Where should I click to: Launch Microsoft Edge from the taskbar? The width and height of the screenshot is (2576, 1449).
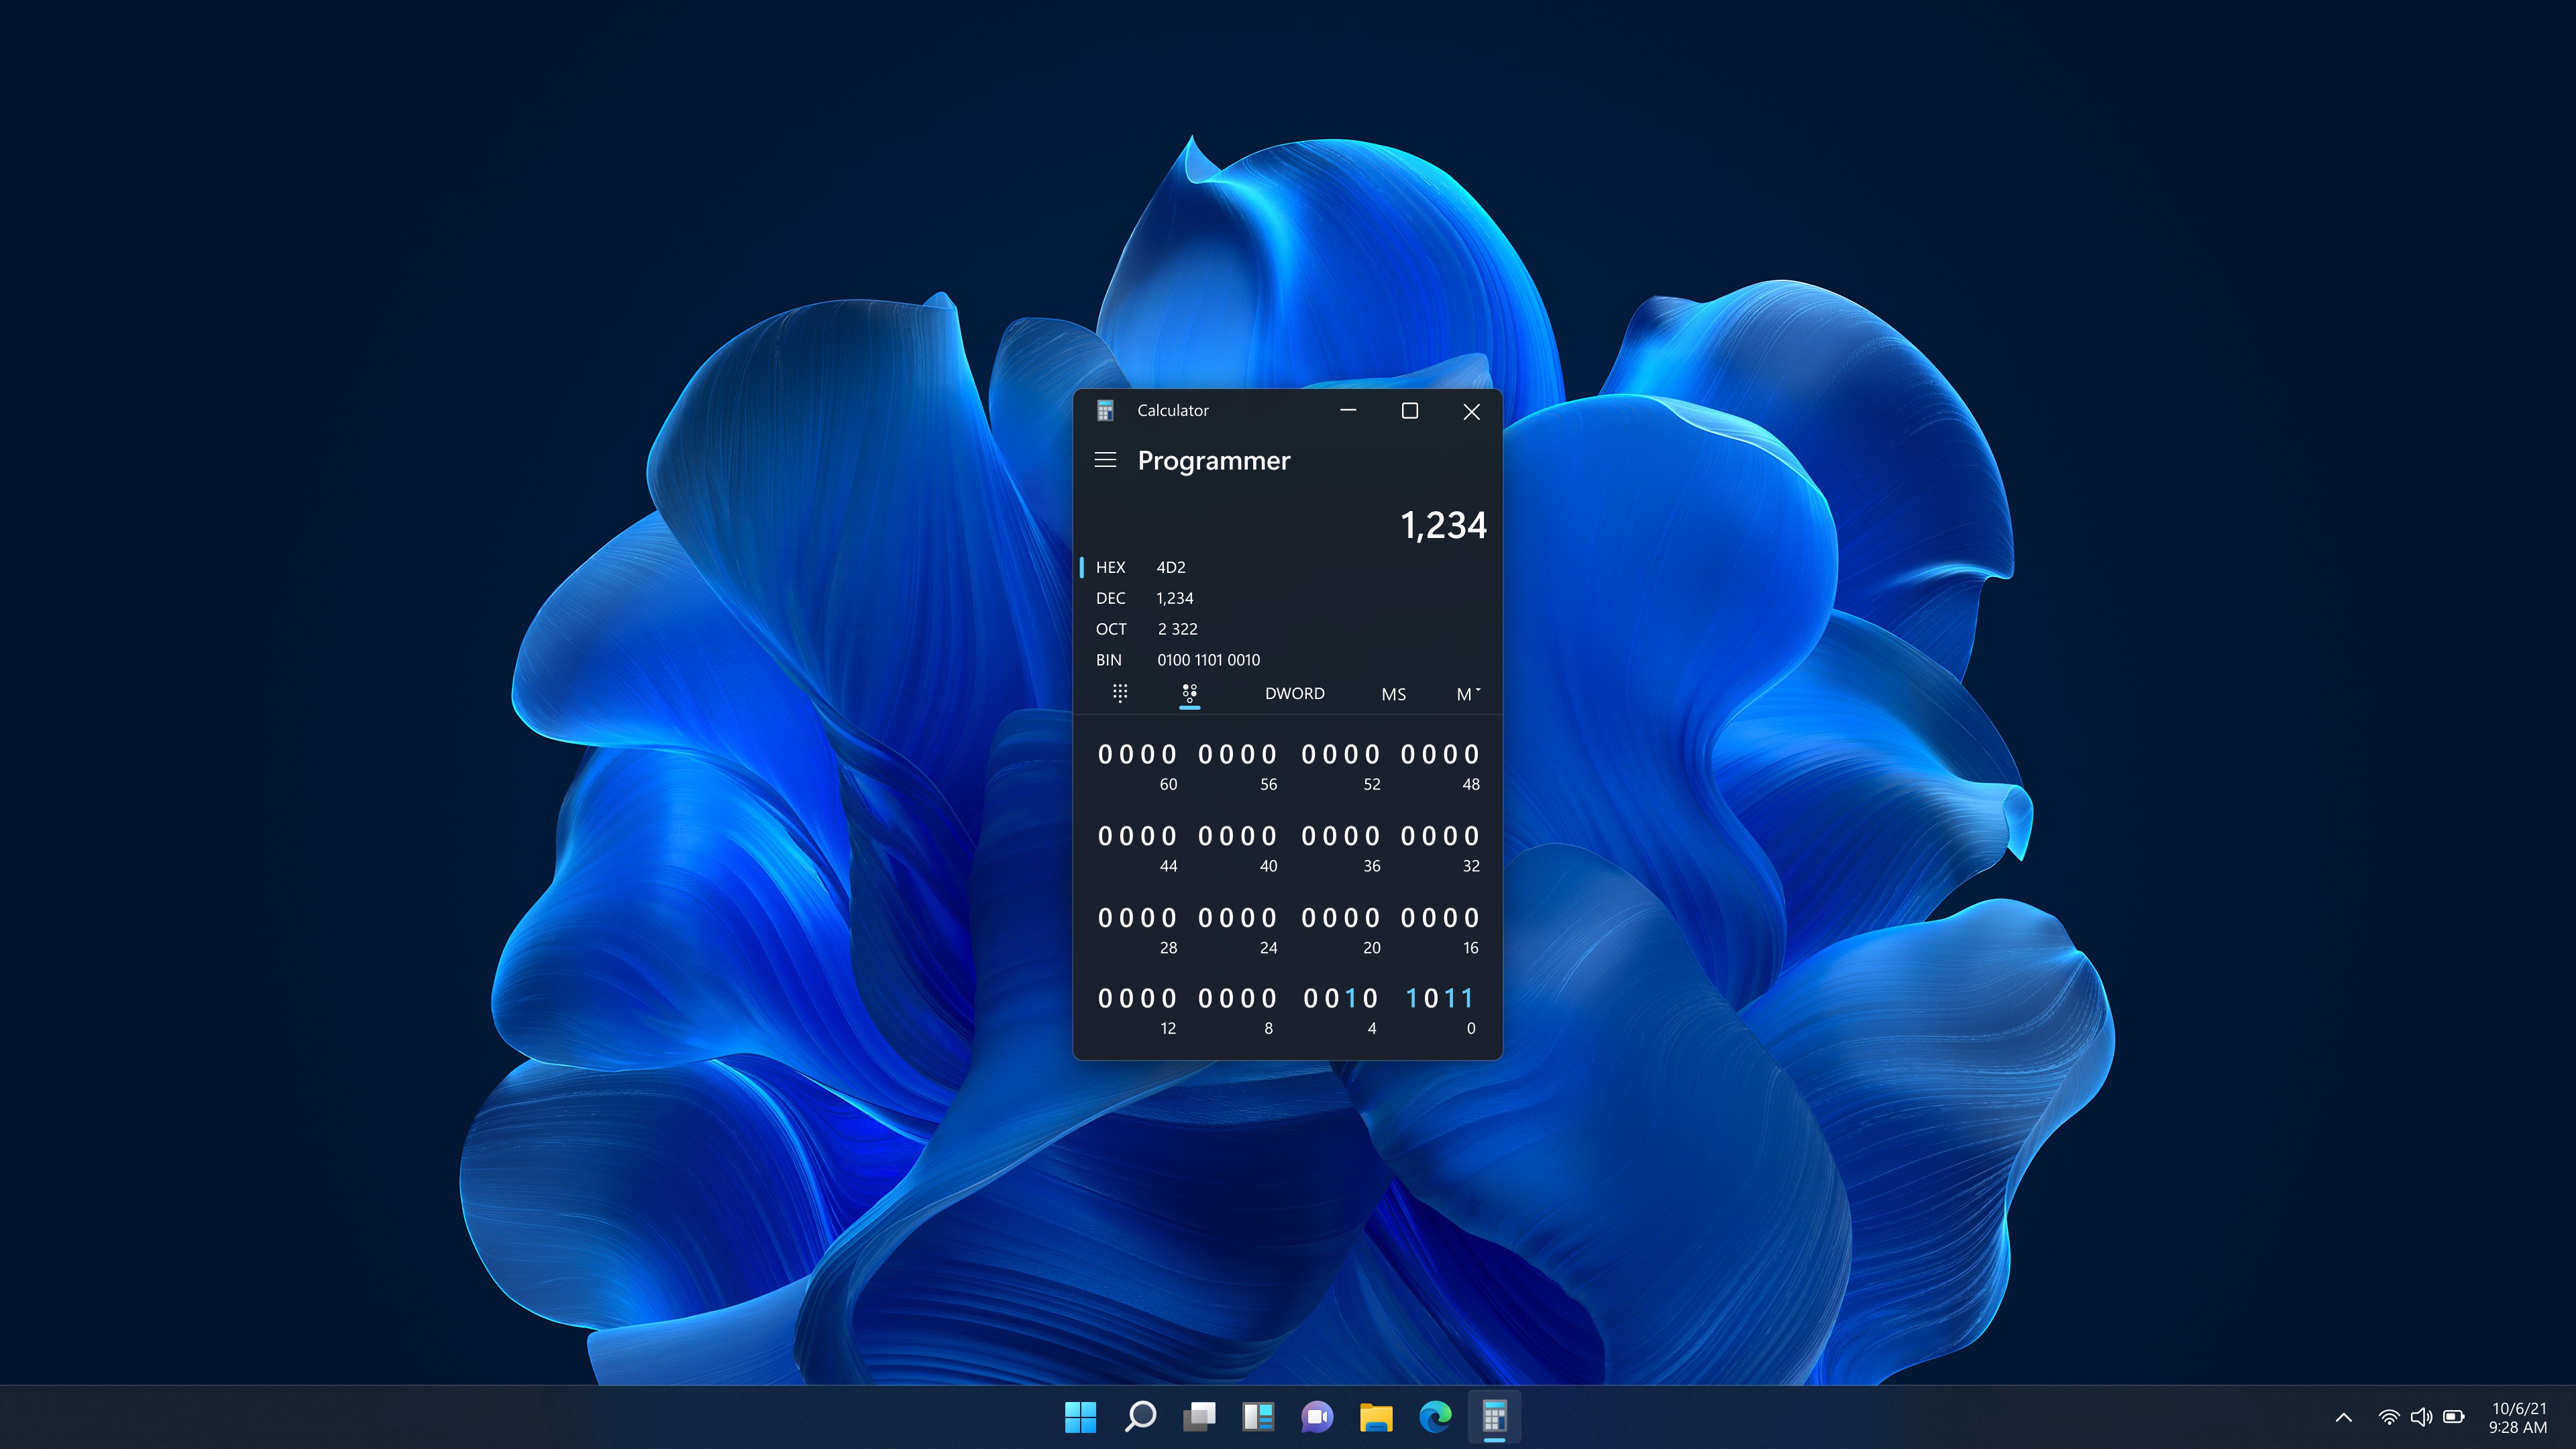point(1435,1417)
